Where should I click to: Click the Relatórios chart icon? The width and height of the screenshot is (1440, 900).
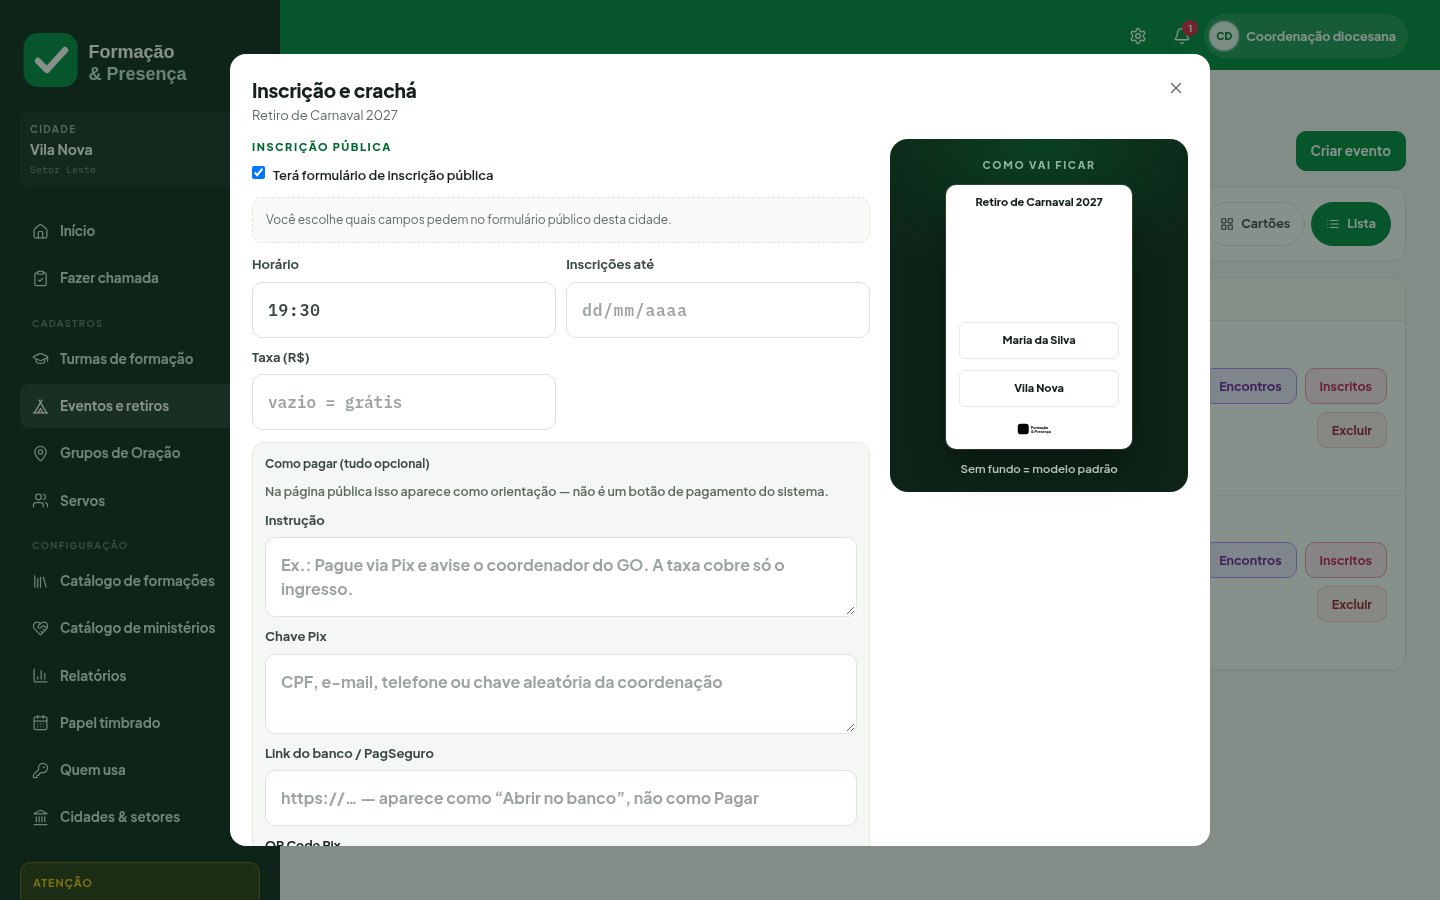coord(41,676)
